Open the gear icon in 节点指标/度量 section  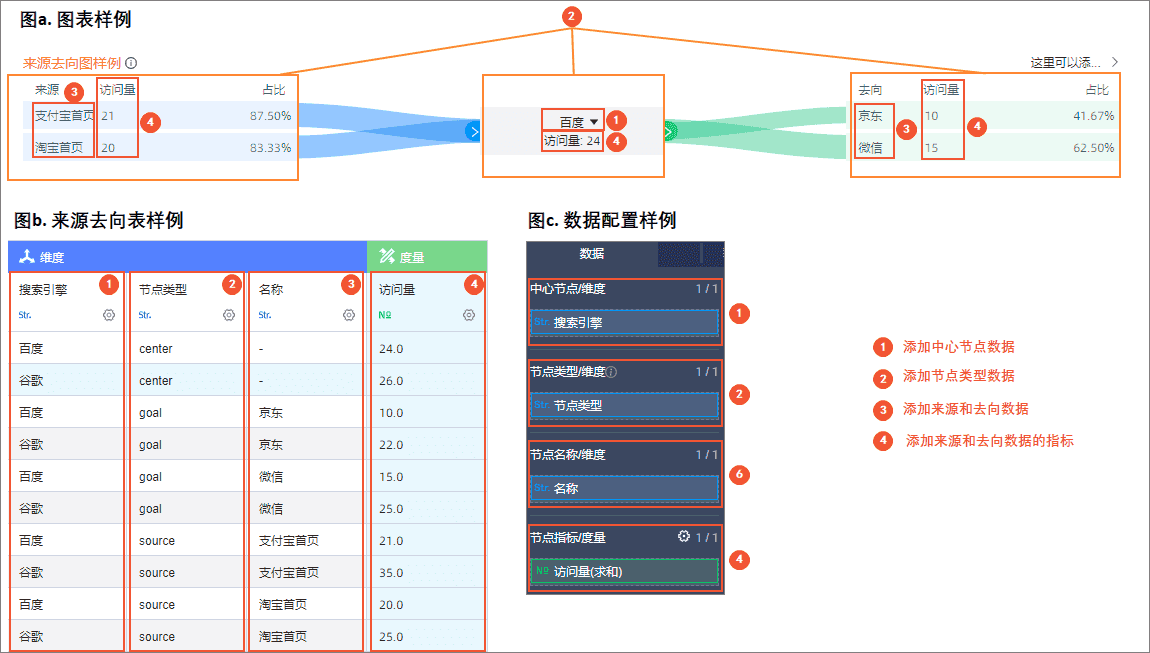(x=684, y=536)
